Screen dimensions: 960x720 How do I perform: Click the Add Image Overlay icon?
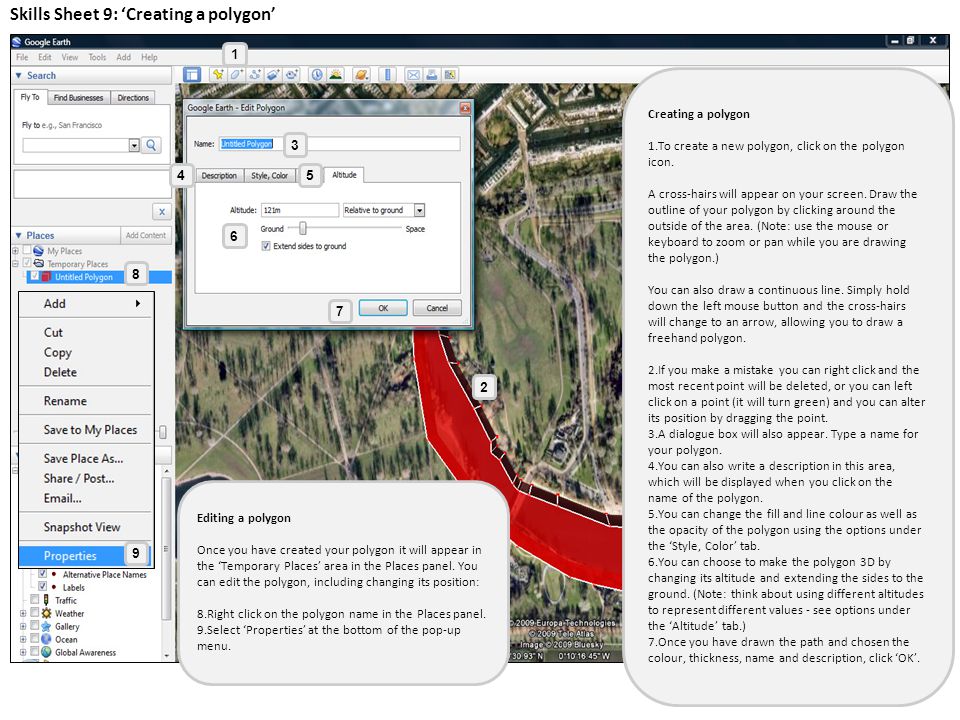coord(273,75)
